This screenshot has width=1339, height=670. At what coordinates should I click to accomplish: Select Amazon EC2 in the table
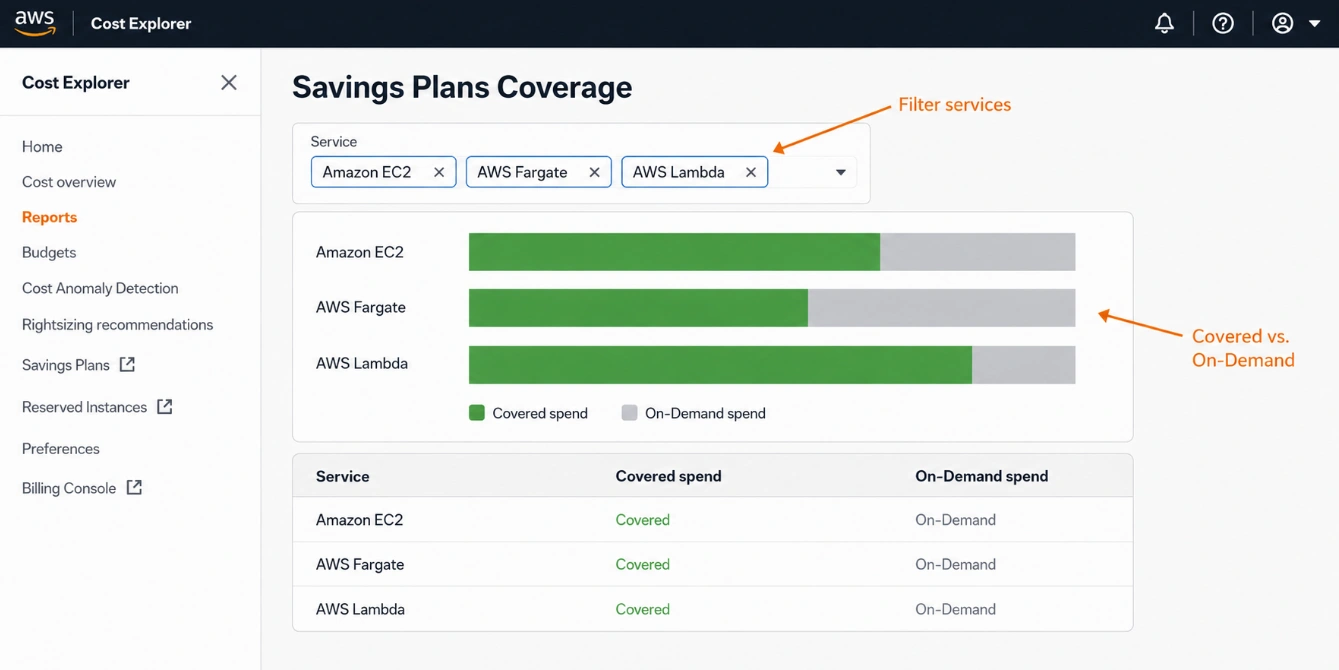tap(359, 520)
